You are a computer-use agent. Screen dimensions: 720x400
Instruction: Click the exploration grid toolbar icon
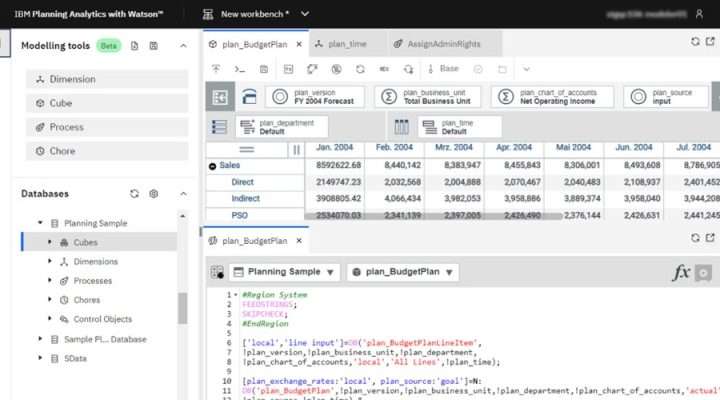pos(288,69)
